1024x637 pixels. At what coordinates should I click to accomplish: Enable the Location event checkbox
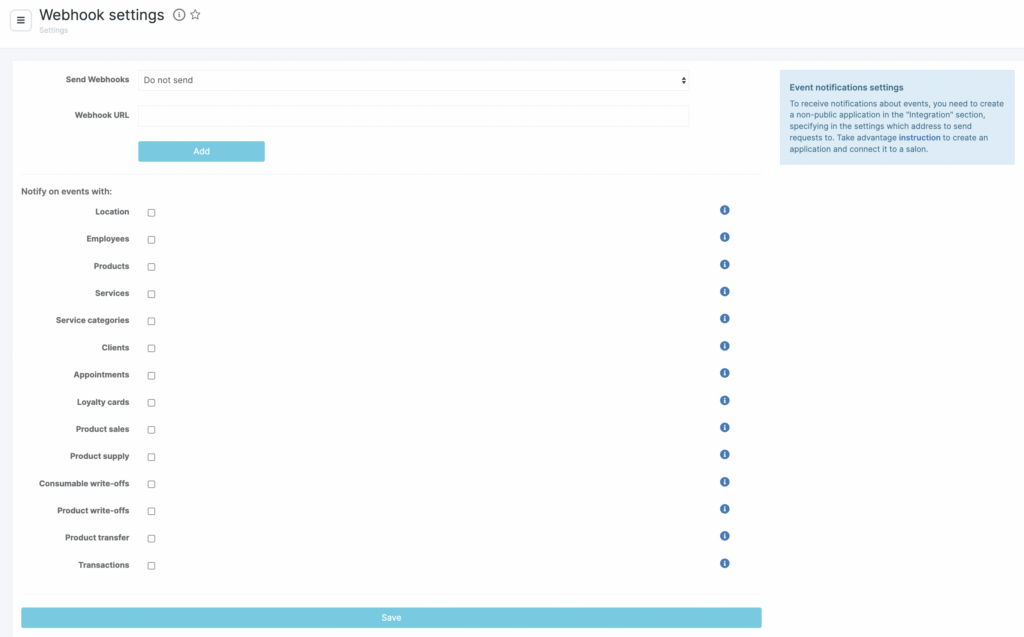pos(152,213)
